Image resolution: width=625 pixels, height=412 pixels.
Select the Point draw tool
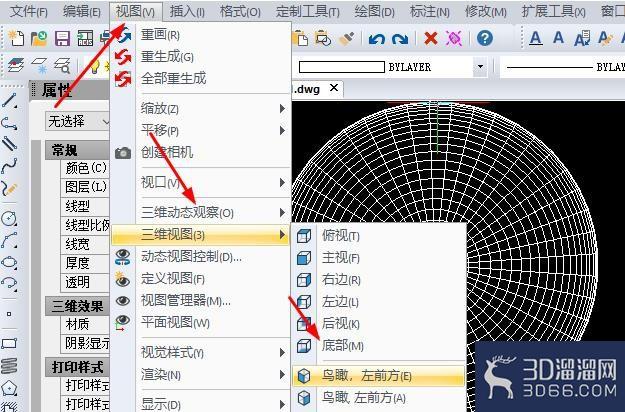click(9, 314)
